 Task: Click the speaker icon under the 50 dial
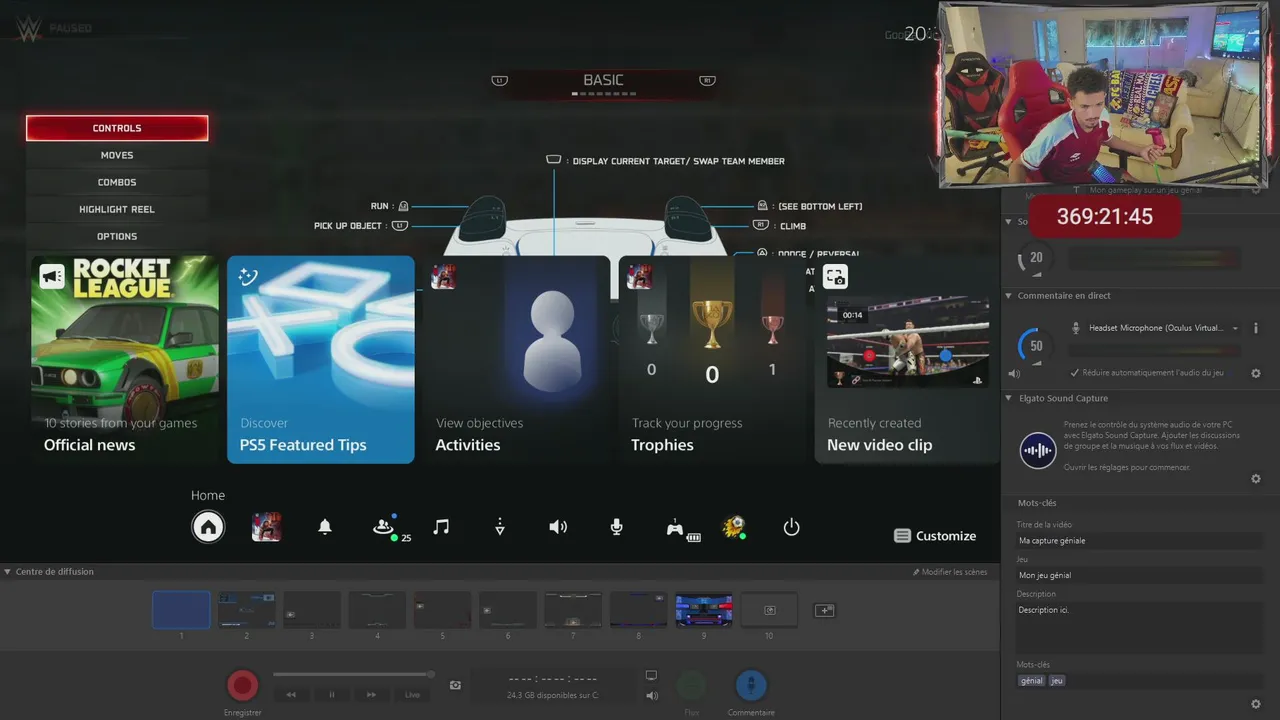coord(1014,373)
